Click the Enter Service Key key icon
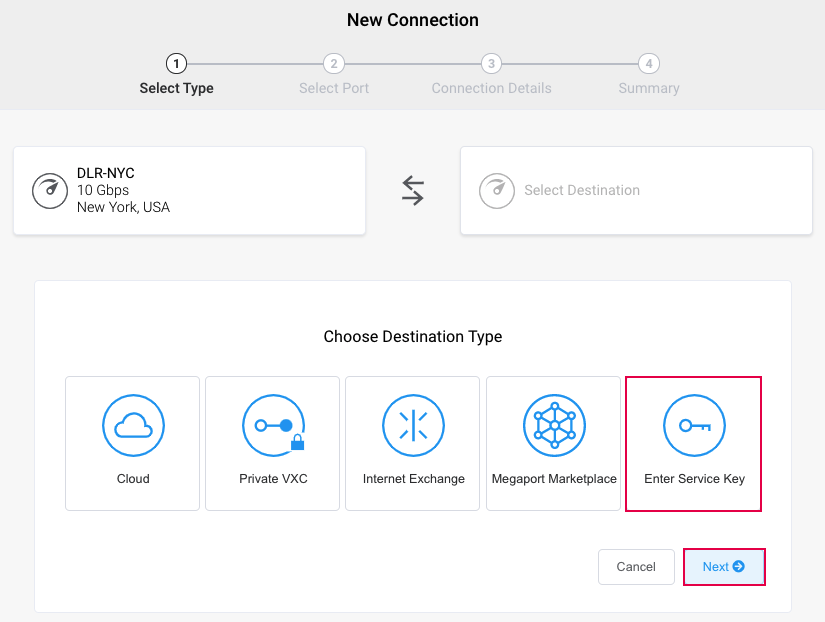This screenshot has width=825, height=622. [x=694, y=425]
